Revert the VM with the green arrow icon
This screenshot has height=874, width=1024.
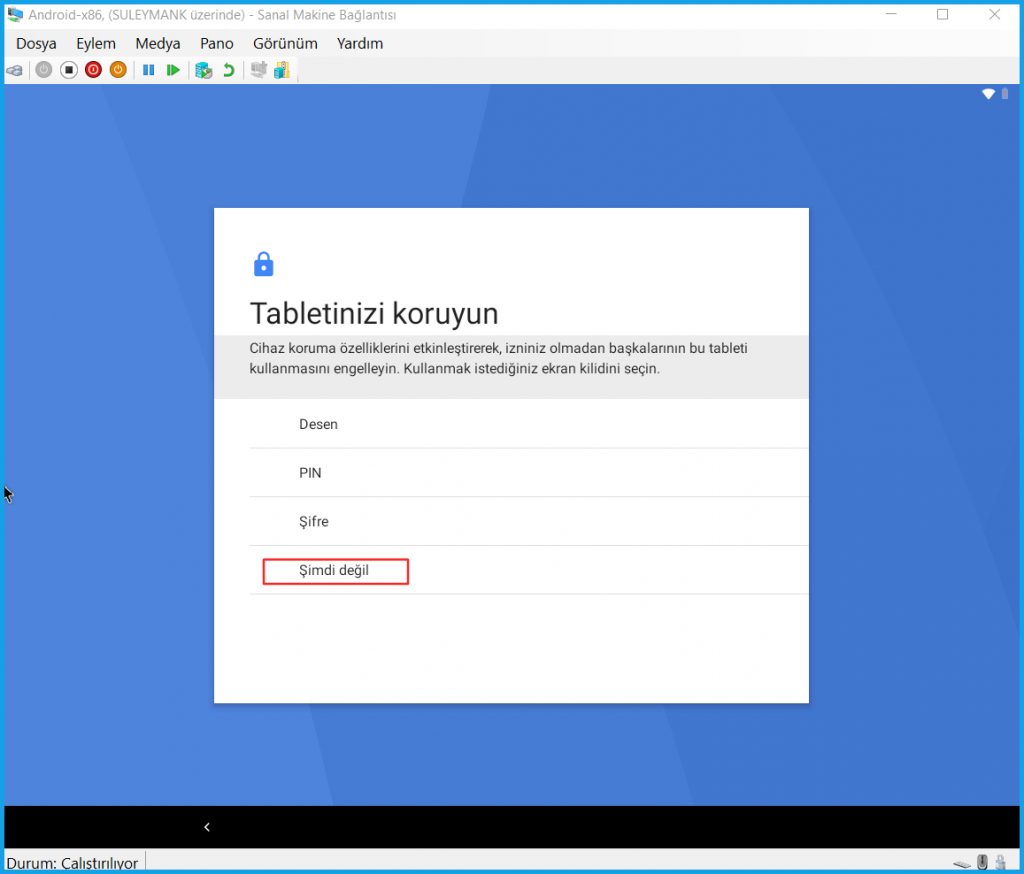tap(229, 70)
